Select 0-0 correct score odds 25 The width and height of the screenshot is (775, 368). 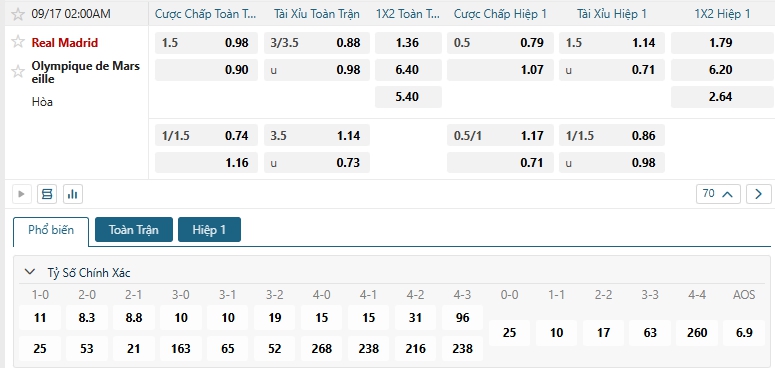(x=509, y=333)
